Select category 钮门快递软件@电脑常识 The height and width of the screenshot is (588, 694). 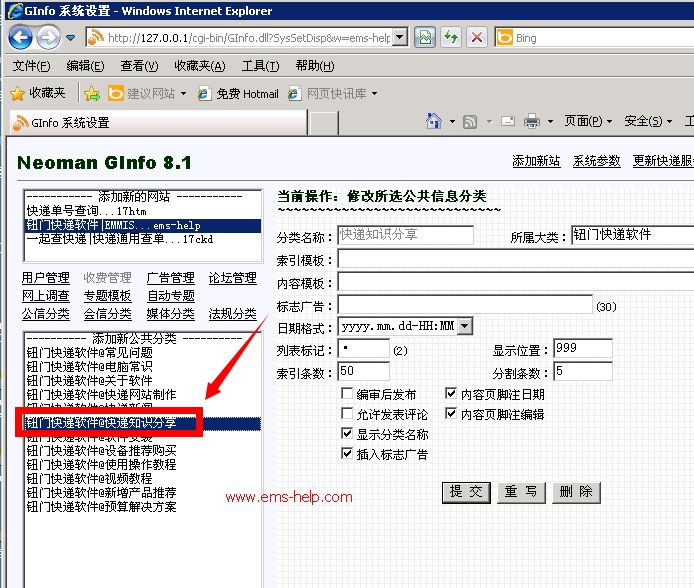(143, 367)
